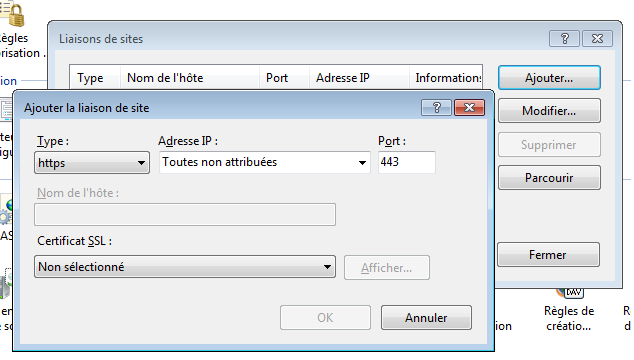The image size is (634, 360).
Task: Click the Annuler button
Action: click(x=426, y=318)
